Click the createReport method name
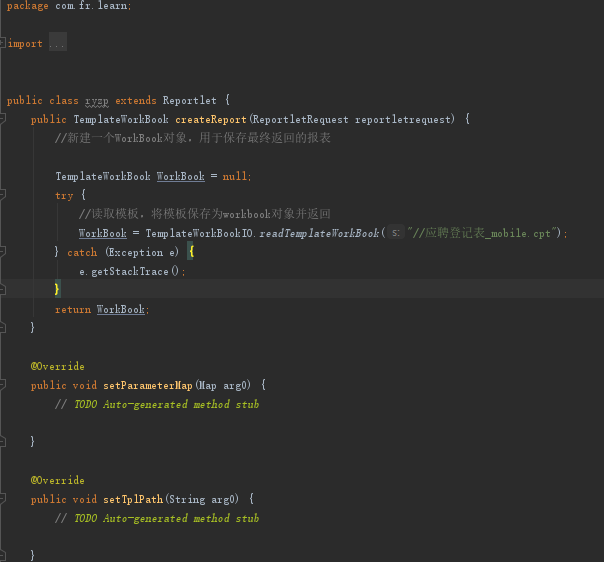 (211, 119)
